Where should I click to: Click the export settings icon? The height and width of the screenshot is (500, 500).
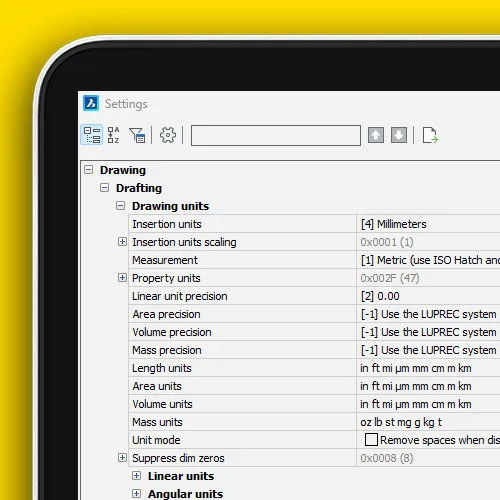point(430,135)
